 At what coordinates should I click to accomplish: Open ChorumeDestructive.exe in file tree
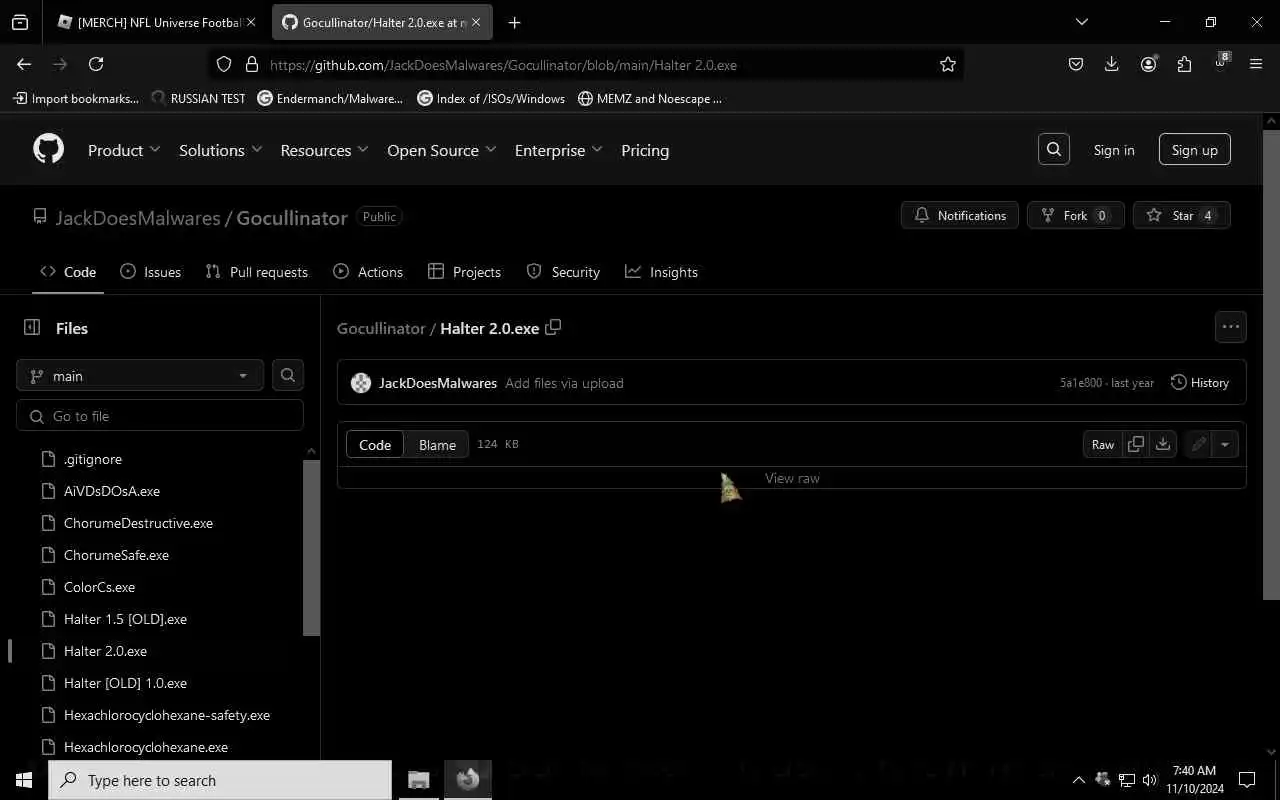click(x=138, y=523)
